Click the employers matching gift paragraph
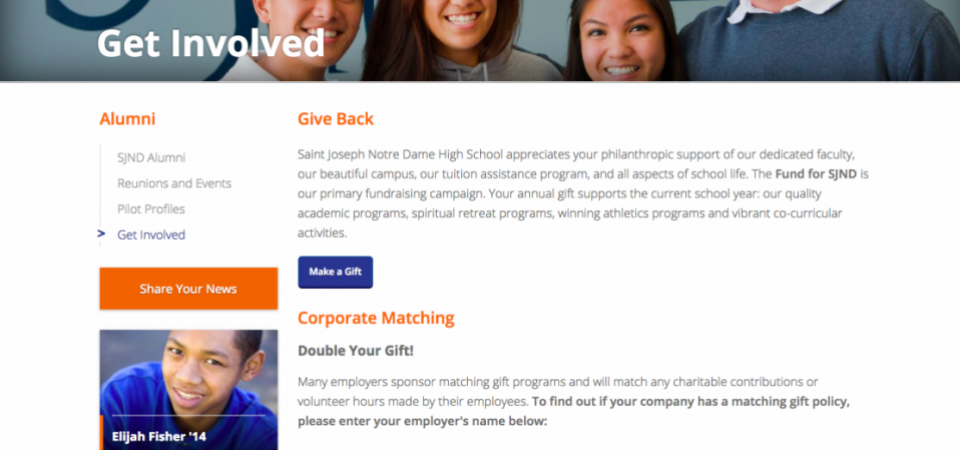960x450 pixels. tap(574, 402)
